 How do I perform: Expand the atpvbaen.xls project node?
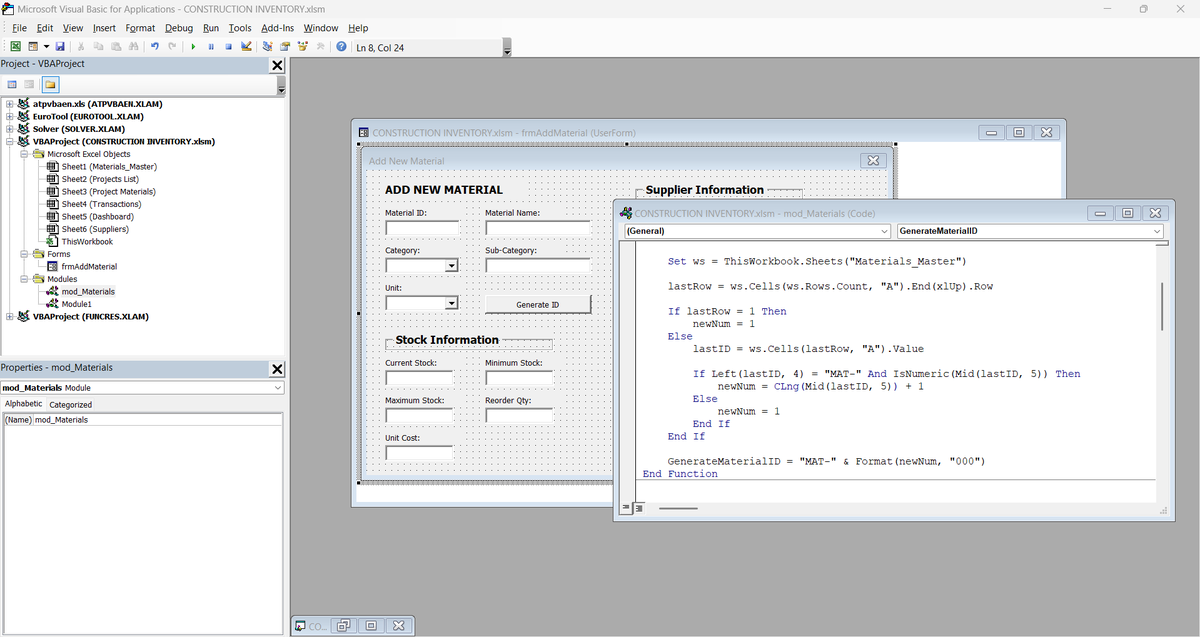click(10, 104)
